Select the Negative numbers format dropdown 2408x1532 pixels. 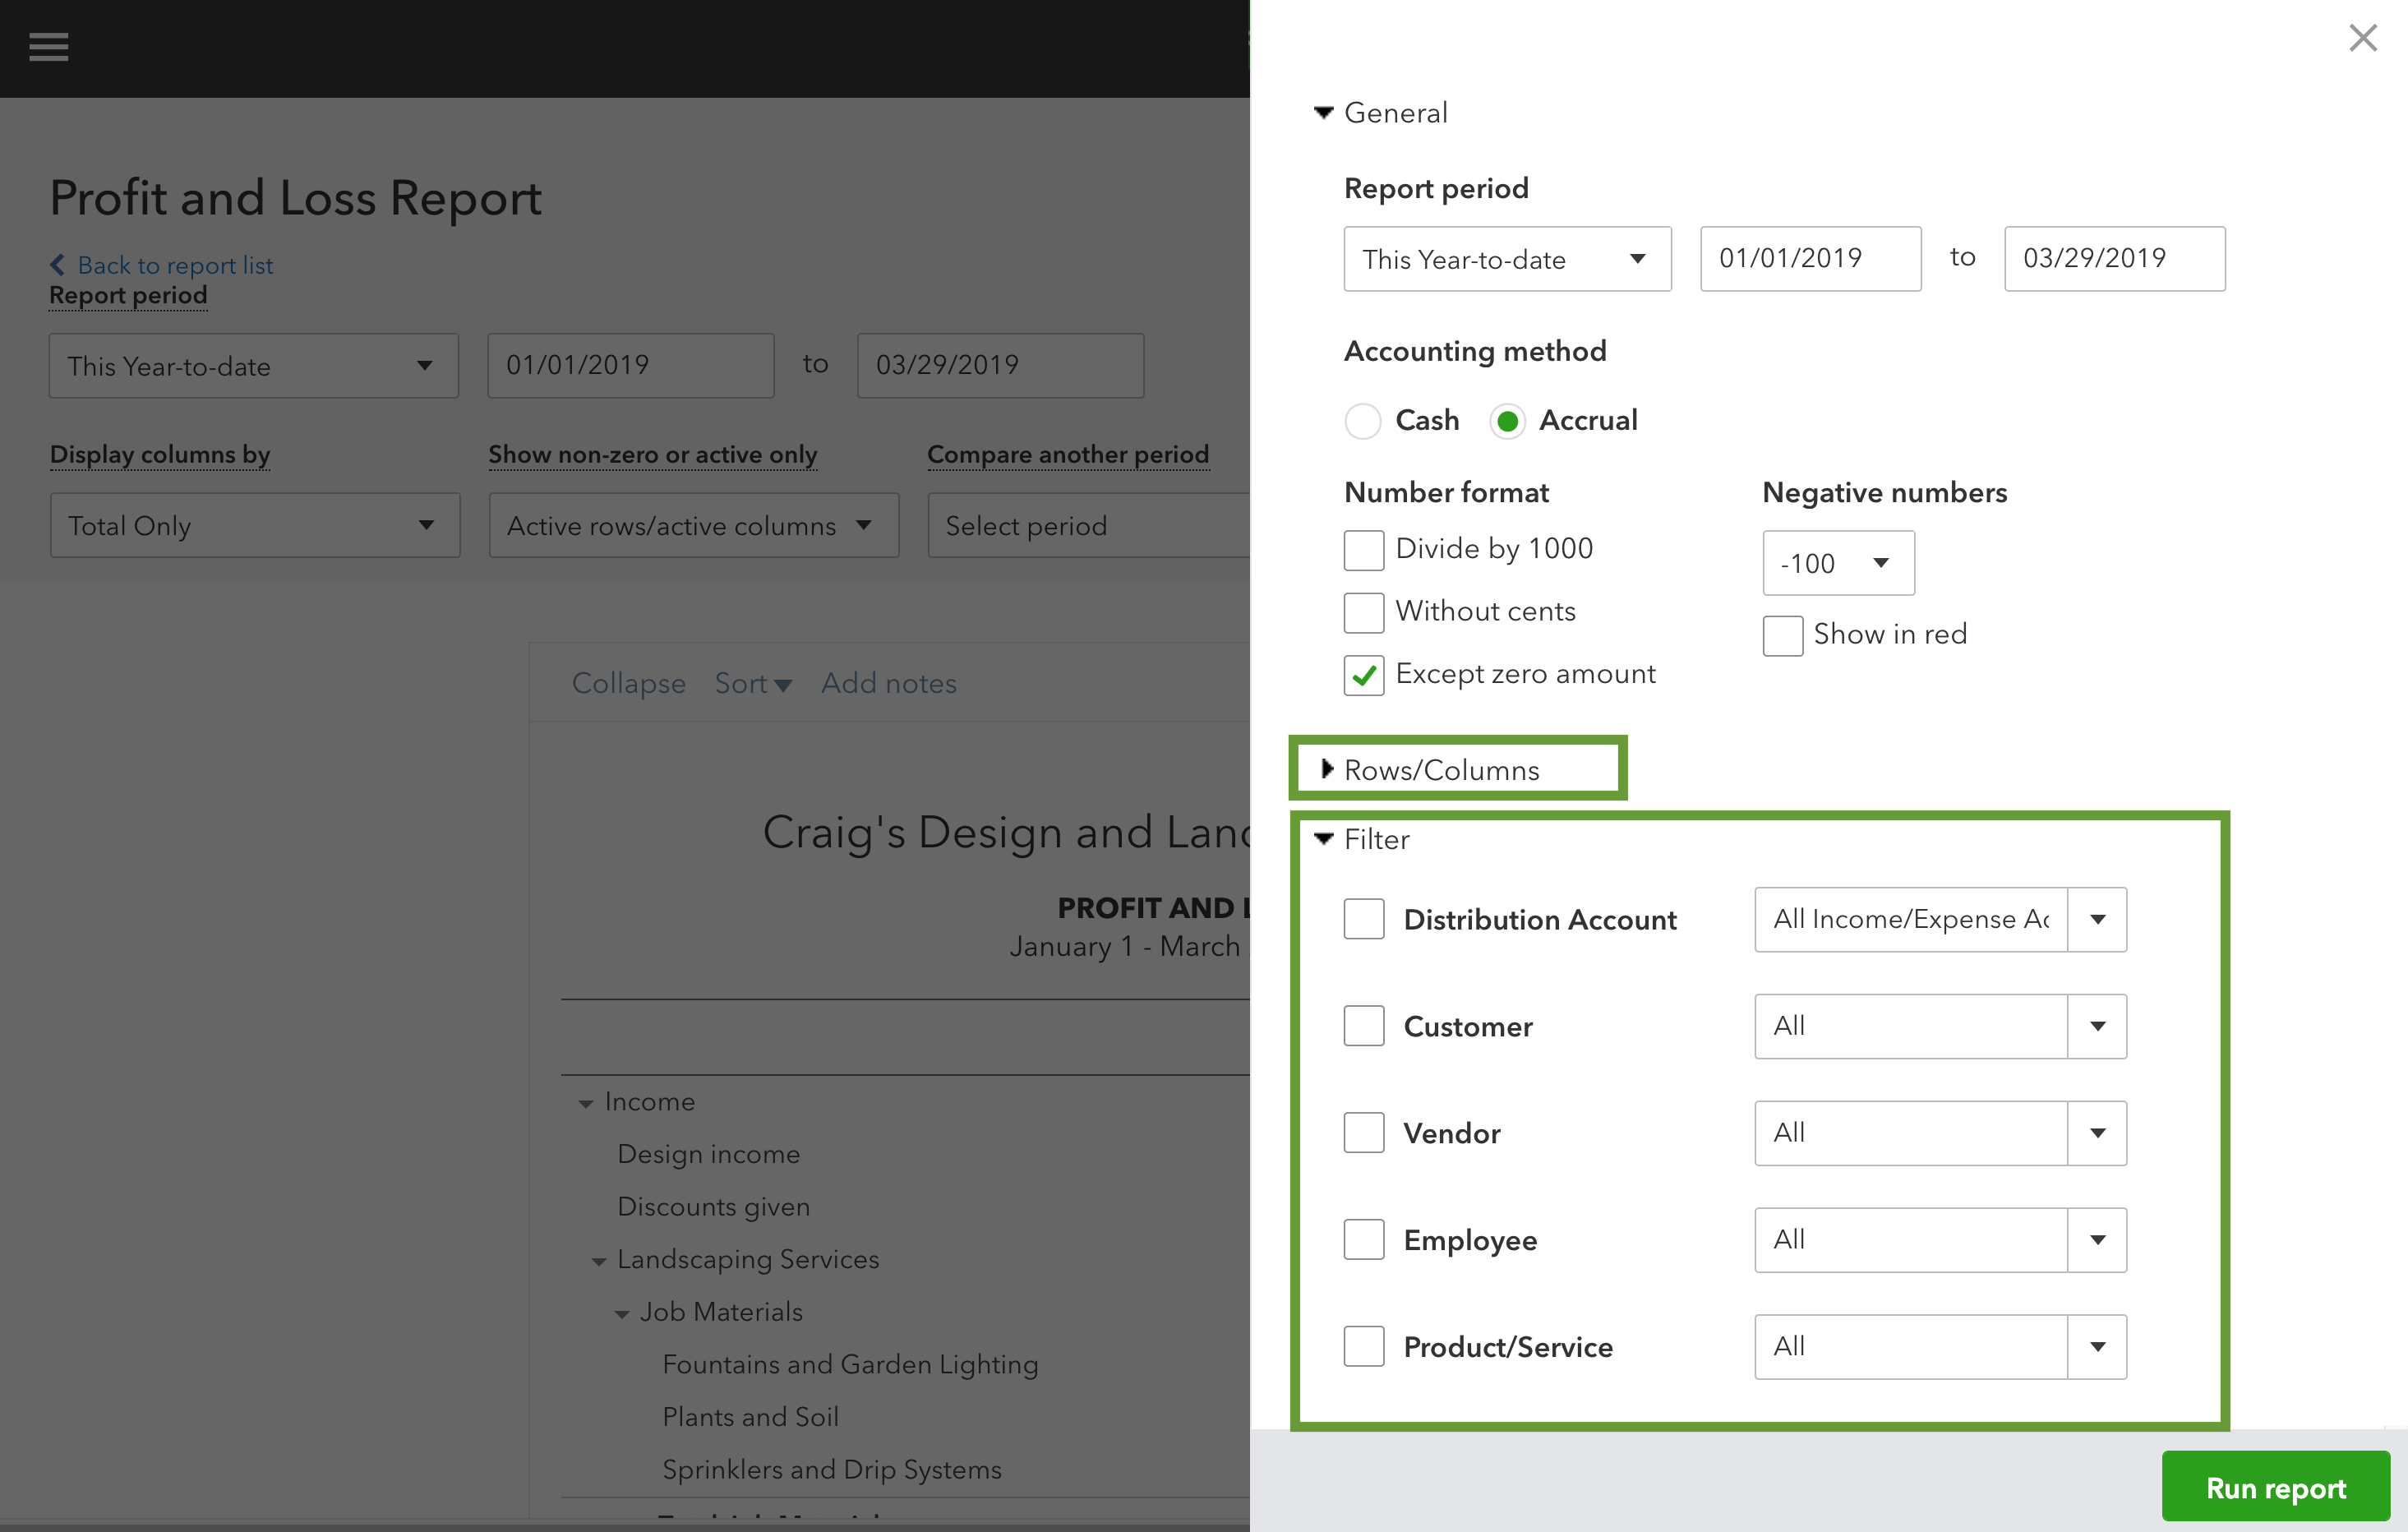tap(1833, 561)
